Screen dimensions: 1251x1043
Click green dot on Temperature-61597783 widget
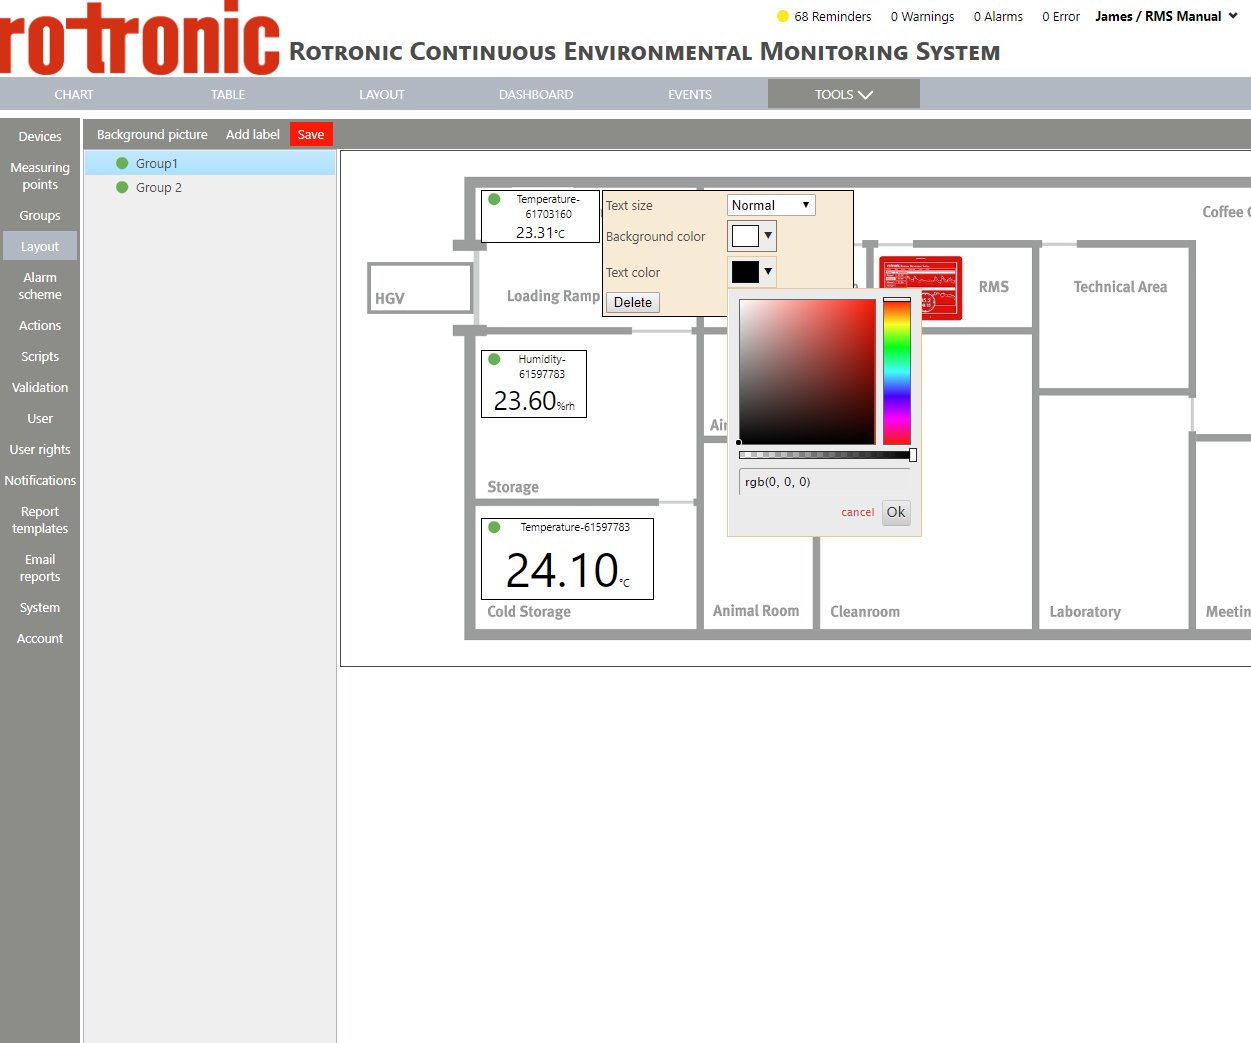click(494, 527)
